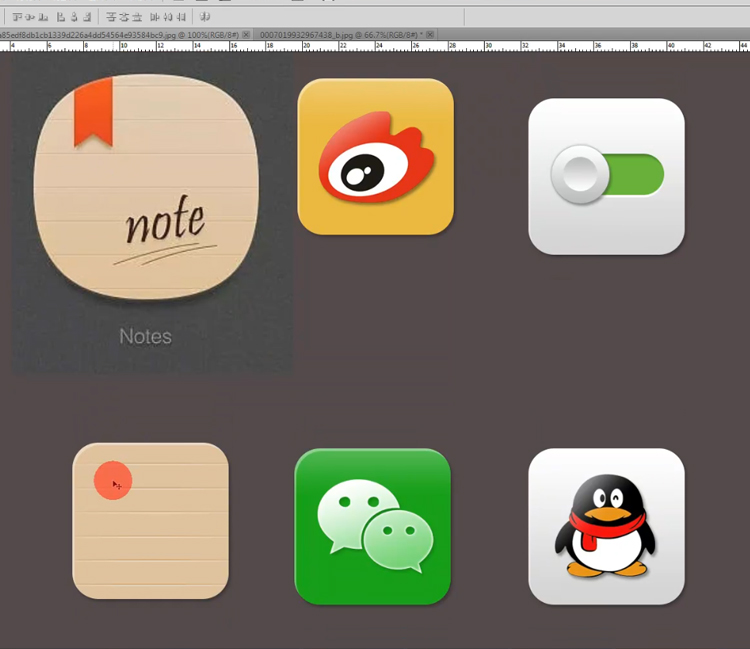Viewport: 750px width, 649px height.
Task: Click the Weibo eye logo on canvas
Action: click(x=376, y=157)
